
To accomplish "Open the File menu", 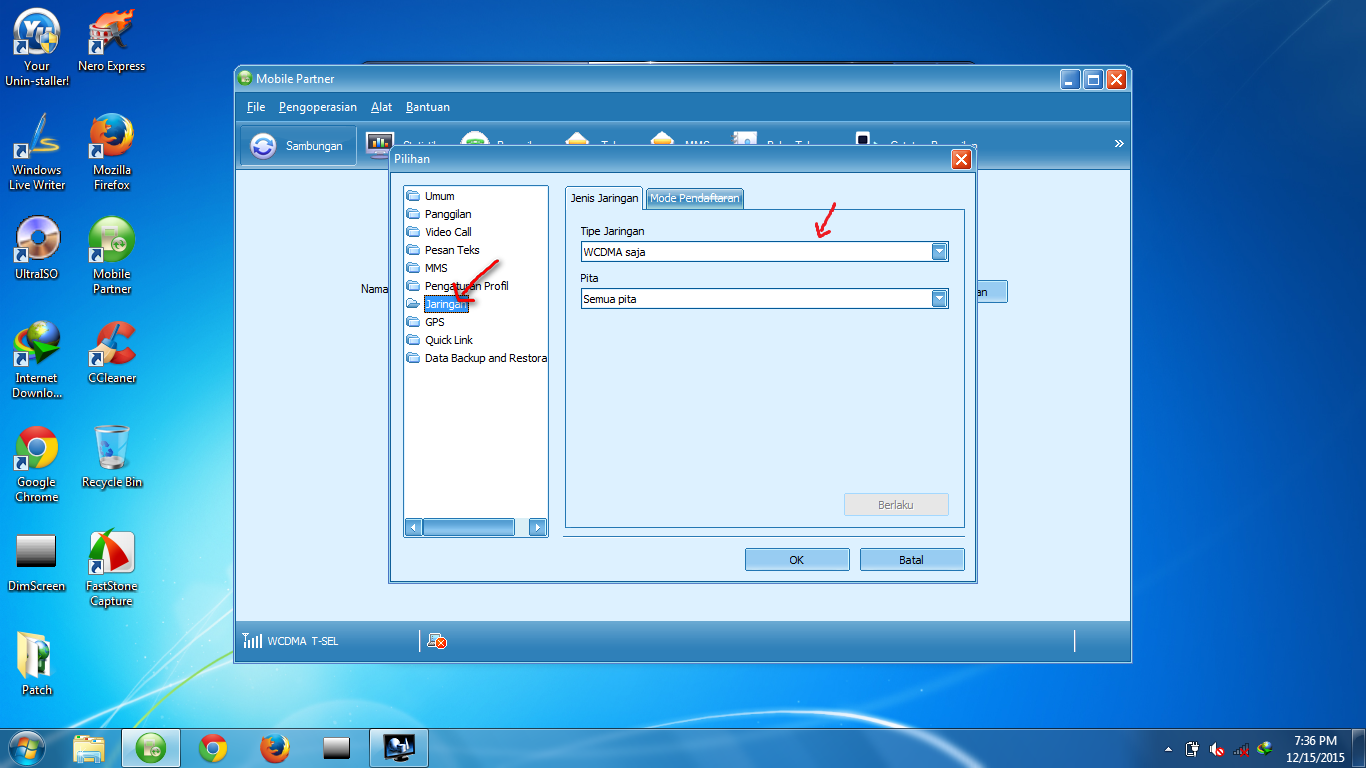I will 256,107.
